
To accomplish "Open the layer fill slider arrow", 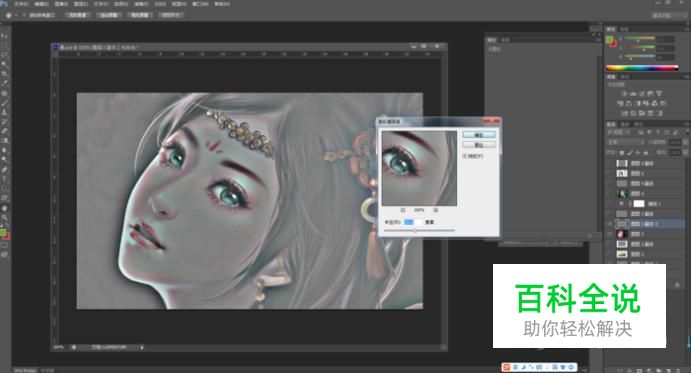I will [x=685, y=152].
